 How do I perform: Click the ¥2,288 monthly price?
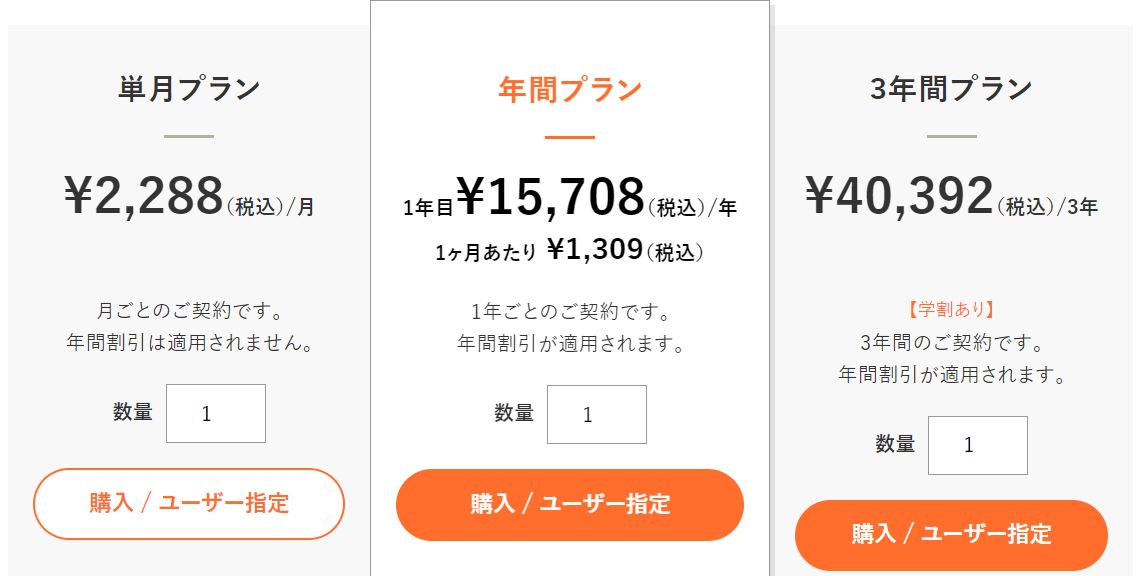(144, 196)
